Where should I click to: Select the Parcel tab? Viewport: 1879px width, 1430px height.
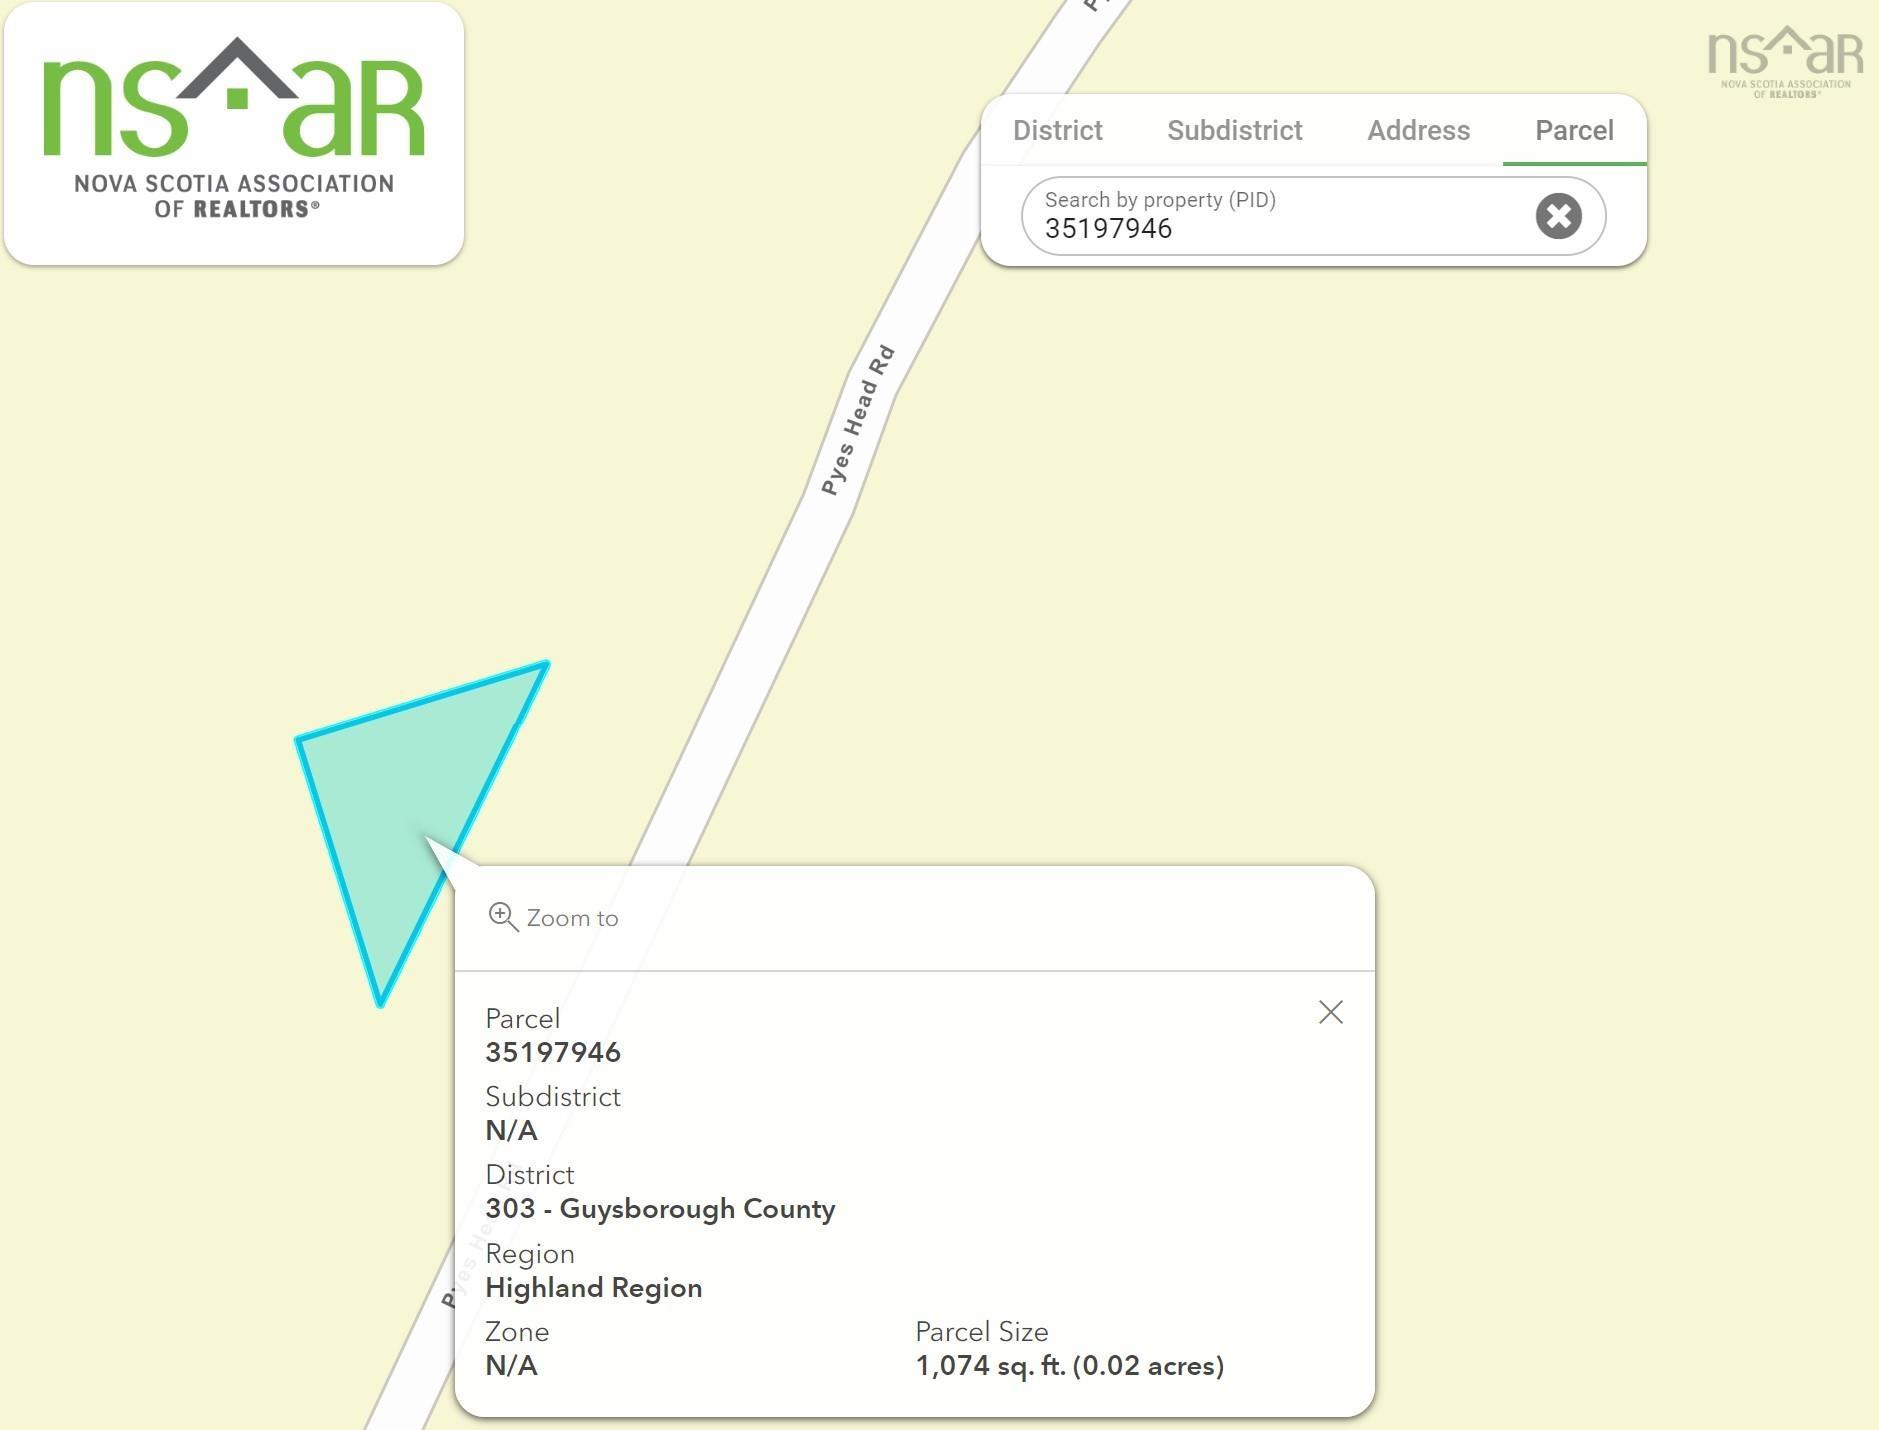[1574, 130]
